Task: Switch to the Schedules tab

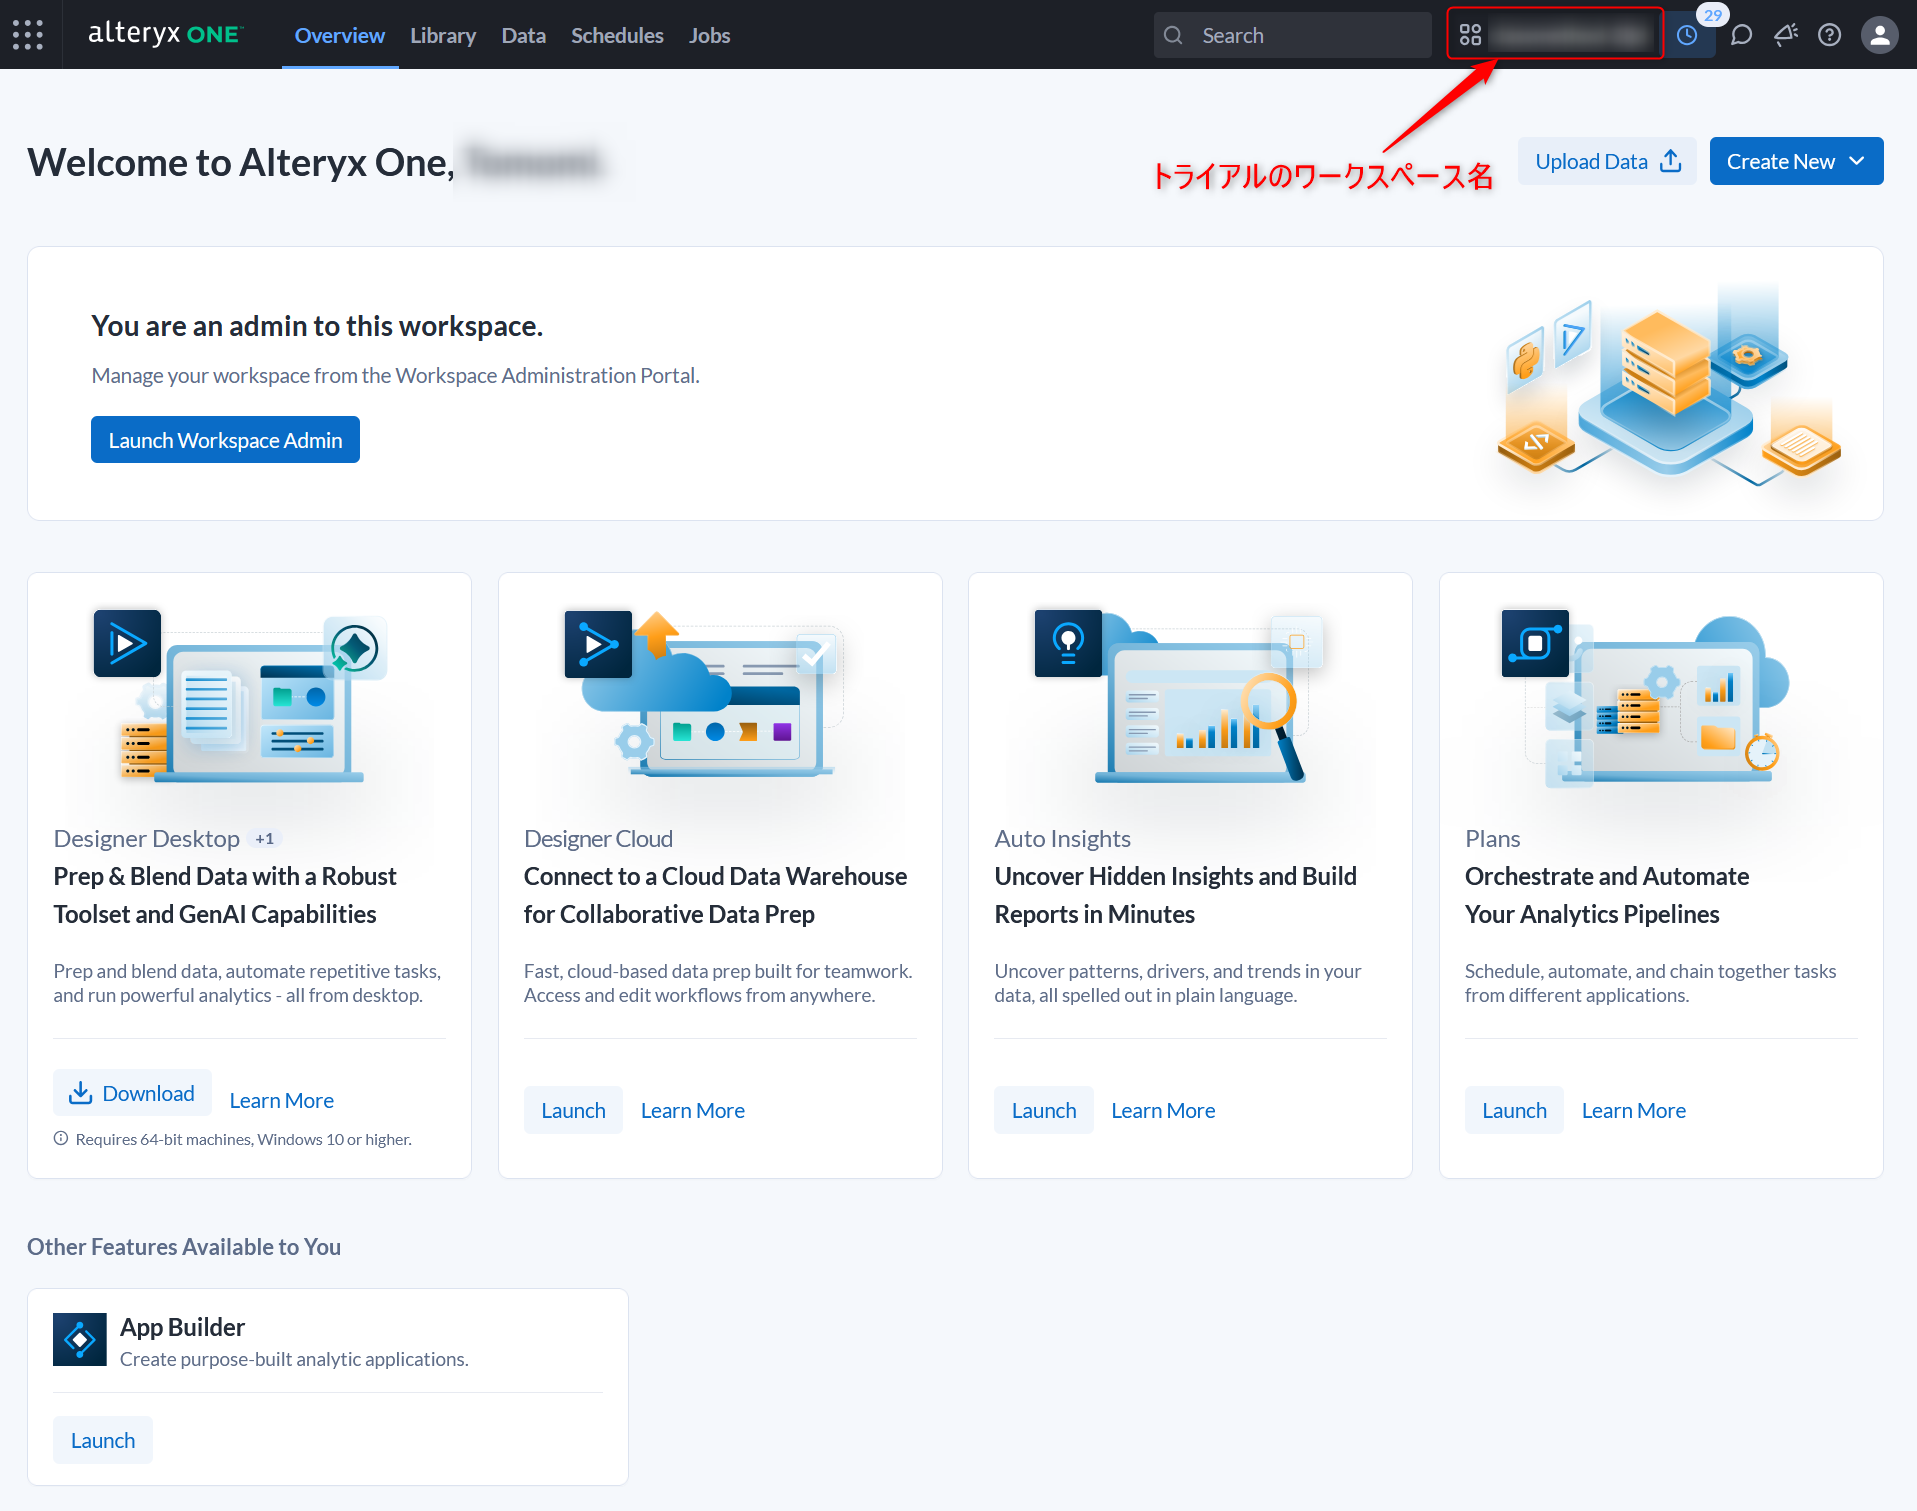Action: point(617,35)
